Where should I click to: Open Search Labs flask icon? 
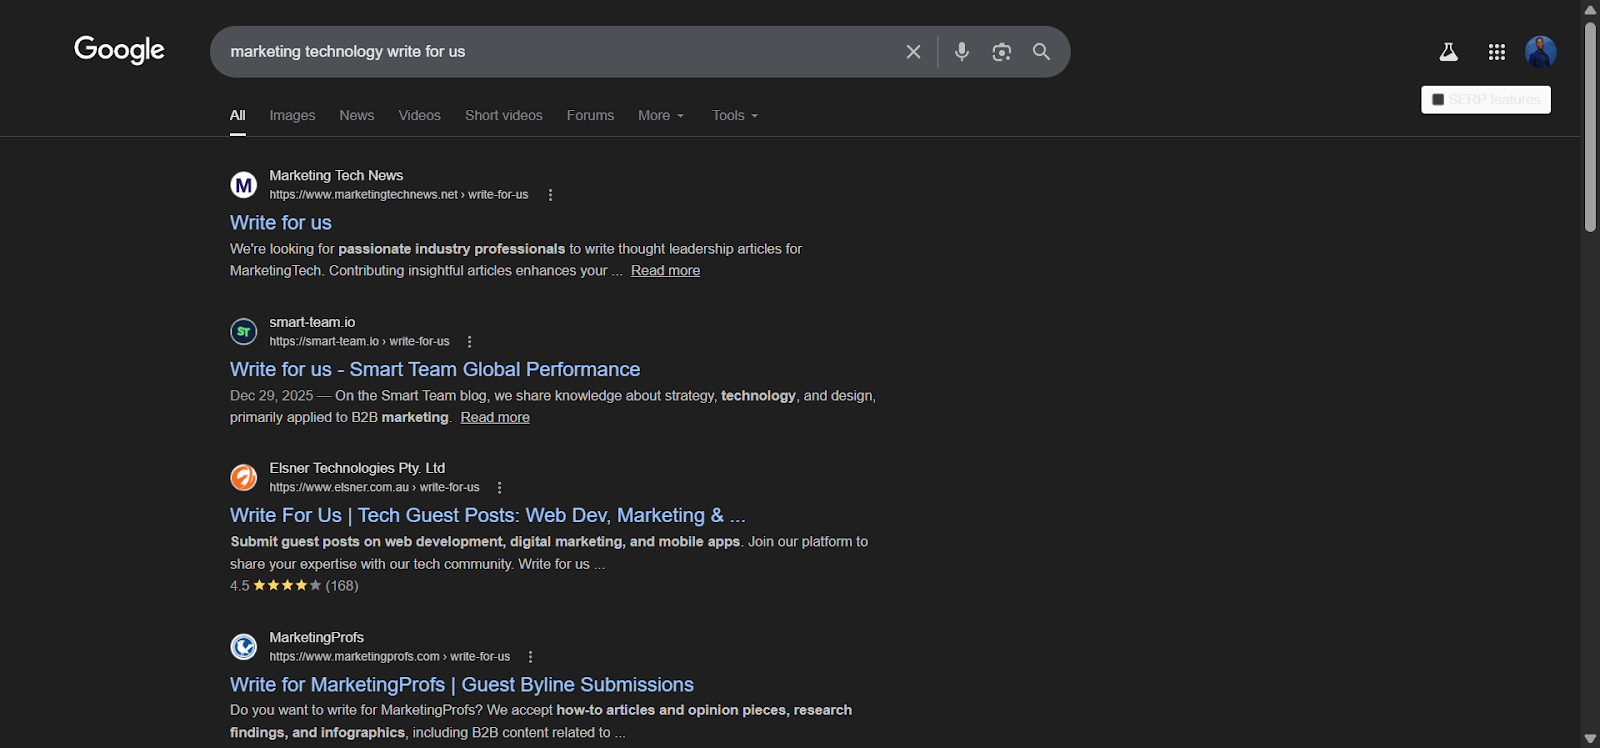pyautogui.click(x=1448, y=52)
